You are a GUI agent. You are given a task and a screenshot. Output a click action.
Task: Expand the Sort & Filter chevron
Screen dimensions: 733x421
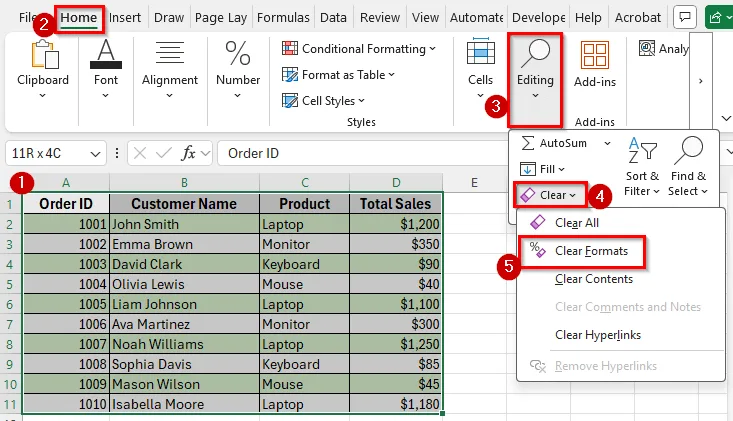pyautogui.click(x=656, y=191)
